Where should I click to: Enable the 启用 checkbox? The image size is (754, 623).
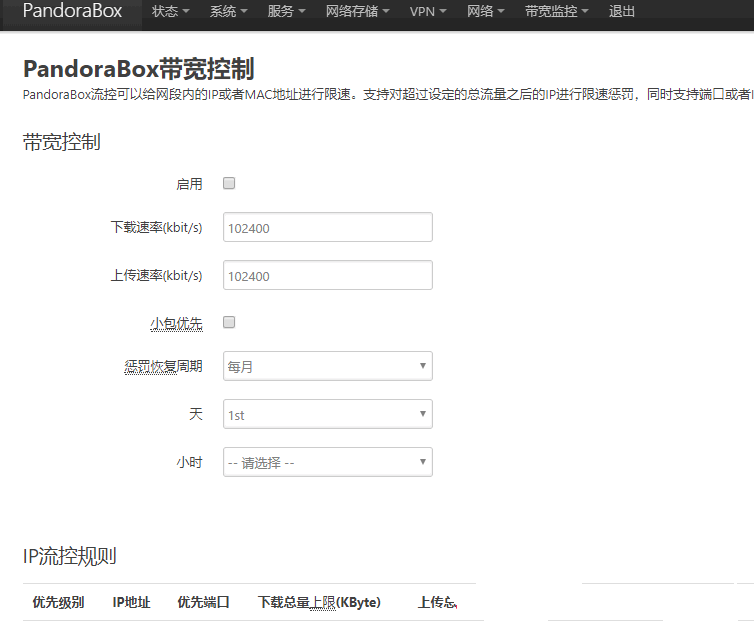coord(229,183)
